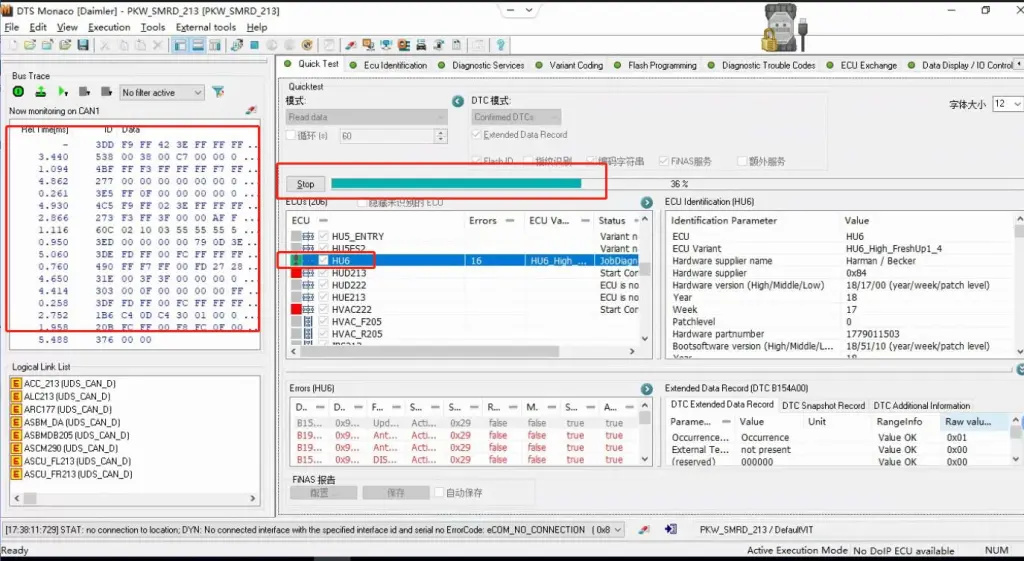Click the eraser icon in status bar
The width and height of the screenshot is (1024, 561).
coord(644,530)
